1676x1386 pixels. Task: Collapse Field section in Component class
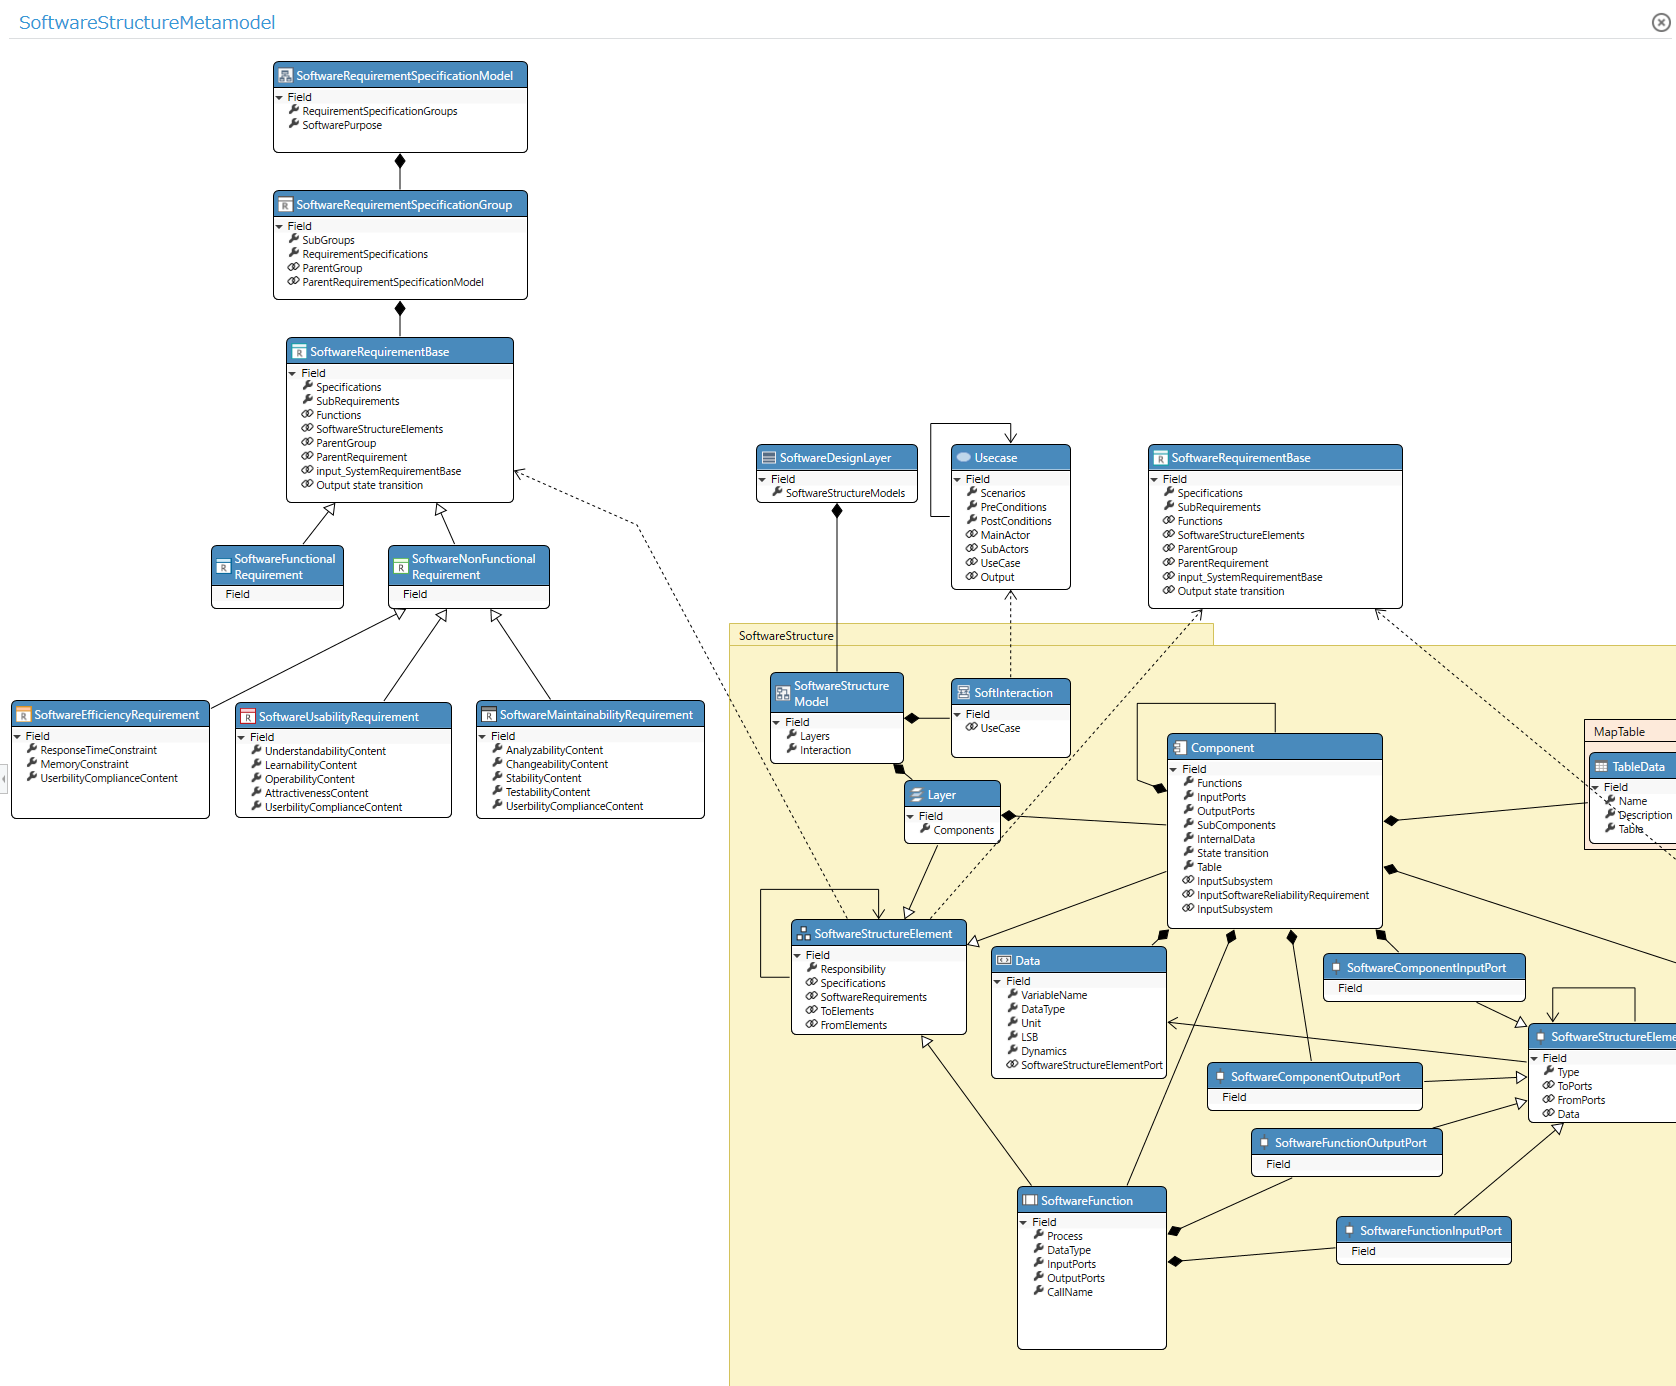[x=1175, y=769]
